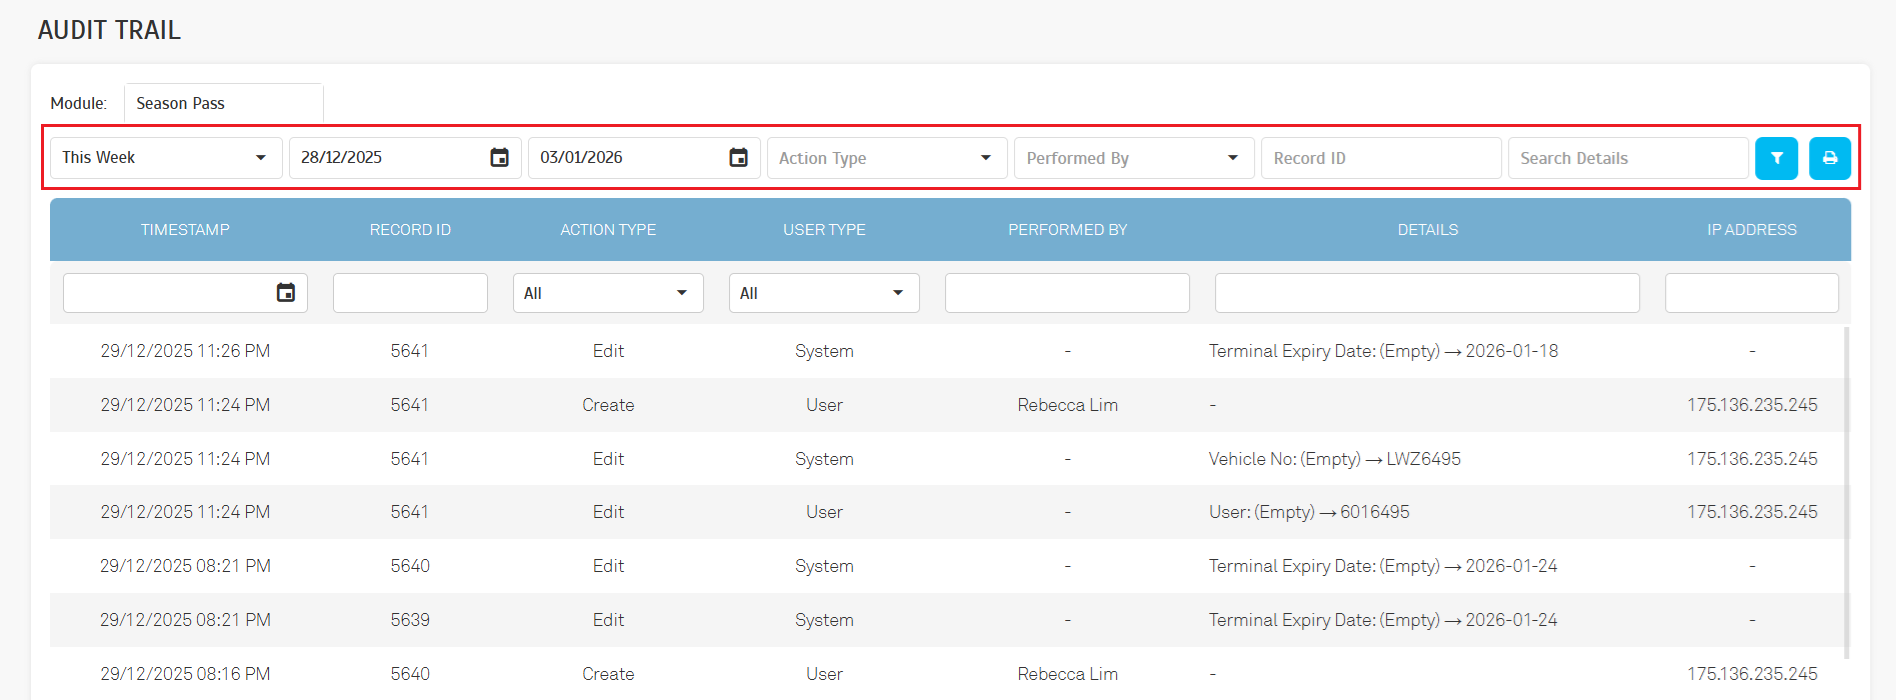Viewport: 1896px width, 700px height.
Task: Click the Record ID column filter box
Action: [x=410, y=293]
